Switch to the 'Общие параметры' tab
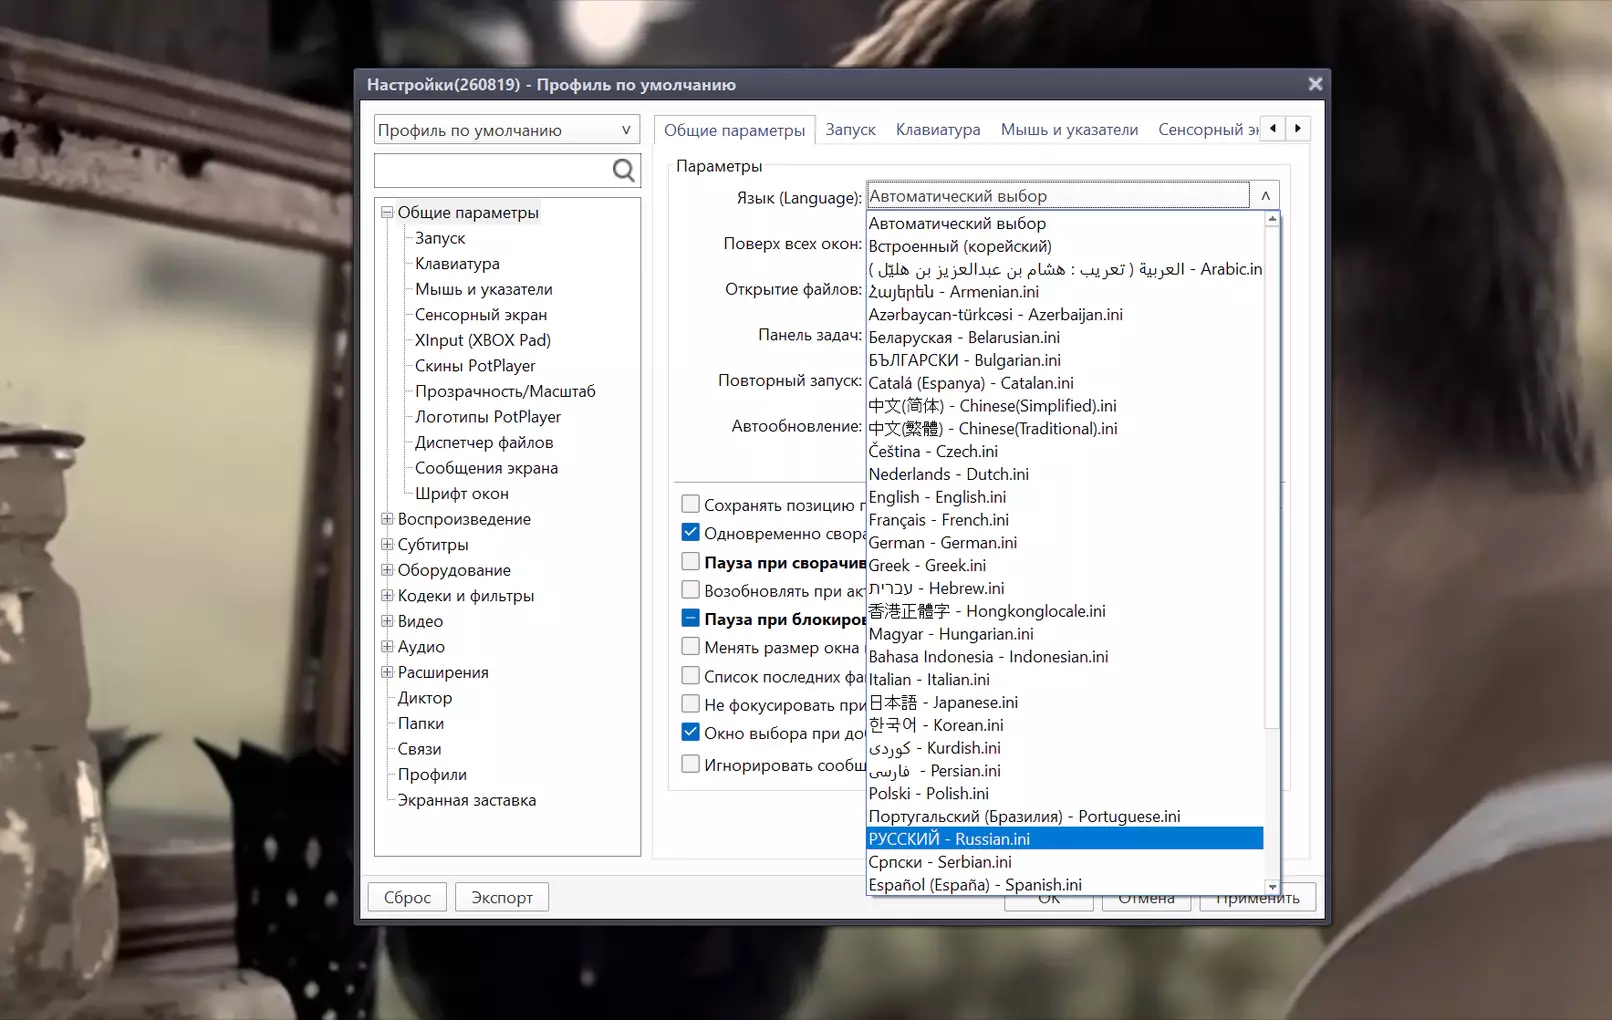The height and width of the screenshot is (1020, 1612). [734, 130]
